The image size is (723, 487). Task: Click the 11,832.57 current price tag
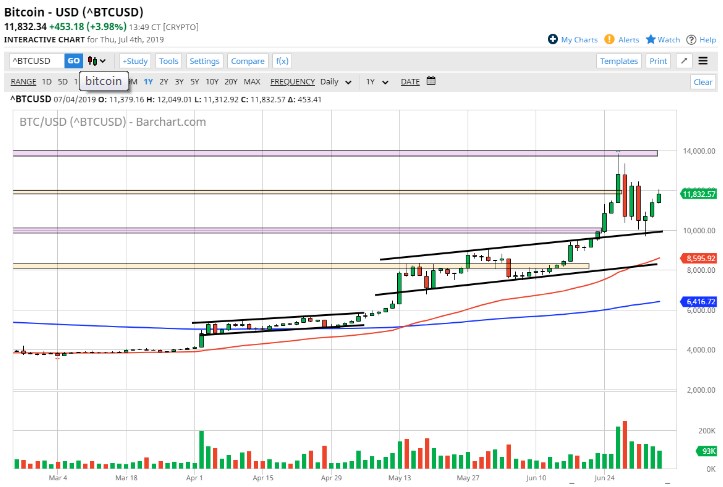point(699,194)
